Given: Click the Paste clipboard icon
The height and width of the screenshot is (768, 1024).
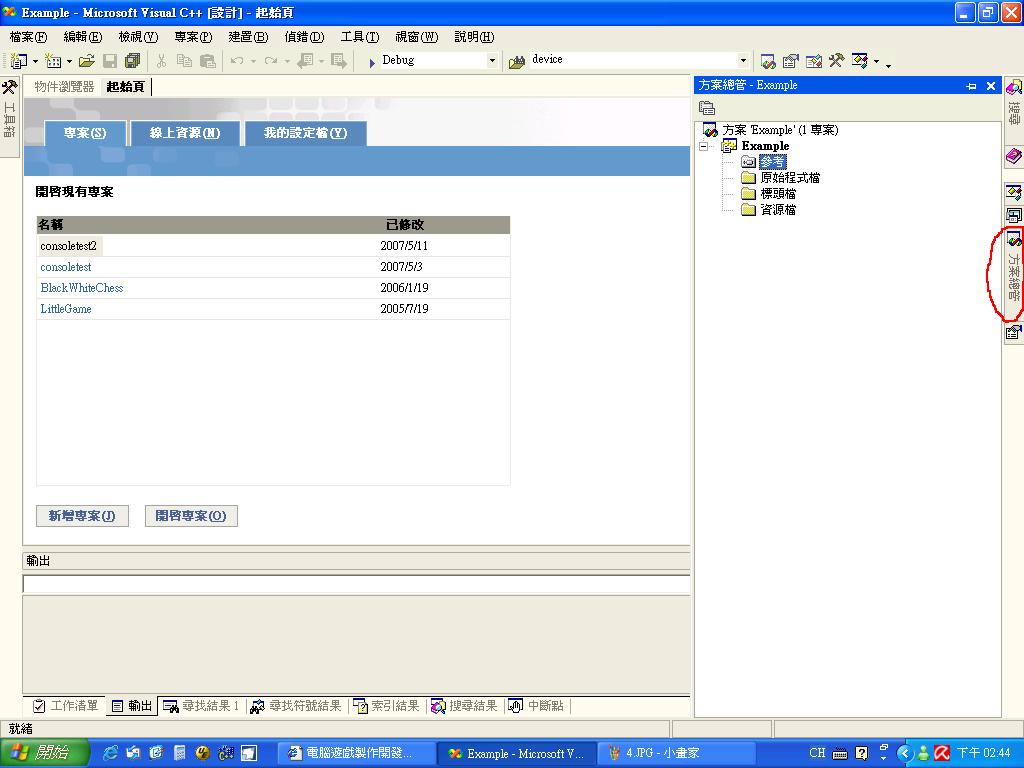Looking at the screenshot, I should 208,61.
